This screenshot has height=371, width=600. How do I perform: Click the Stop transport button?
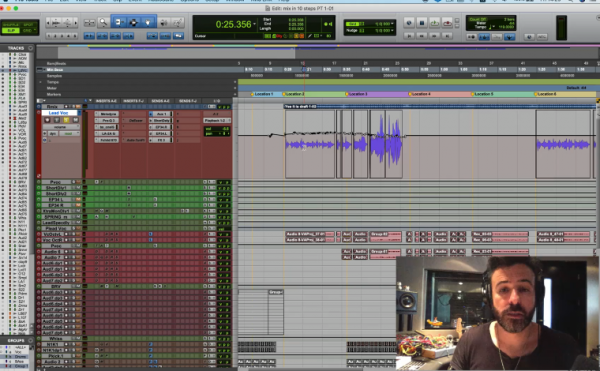422,23
